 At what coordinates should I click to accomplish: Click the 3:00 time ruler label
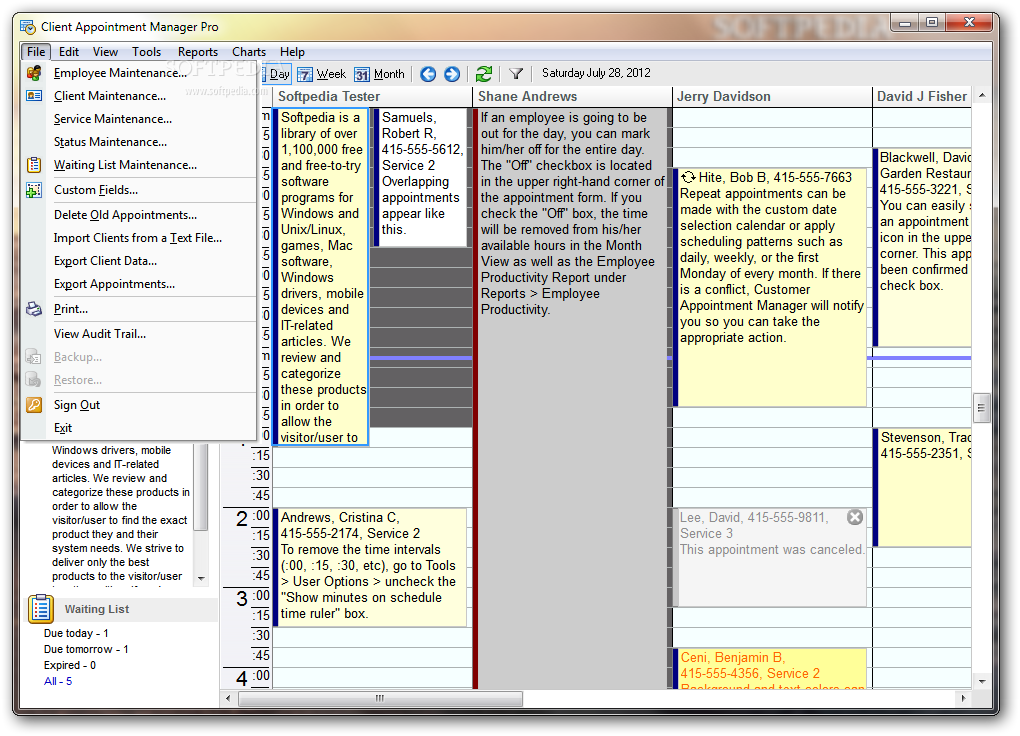253,597
